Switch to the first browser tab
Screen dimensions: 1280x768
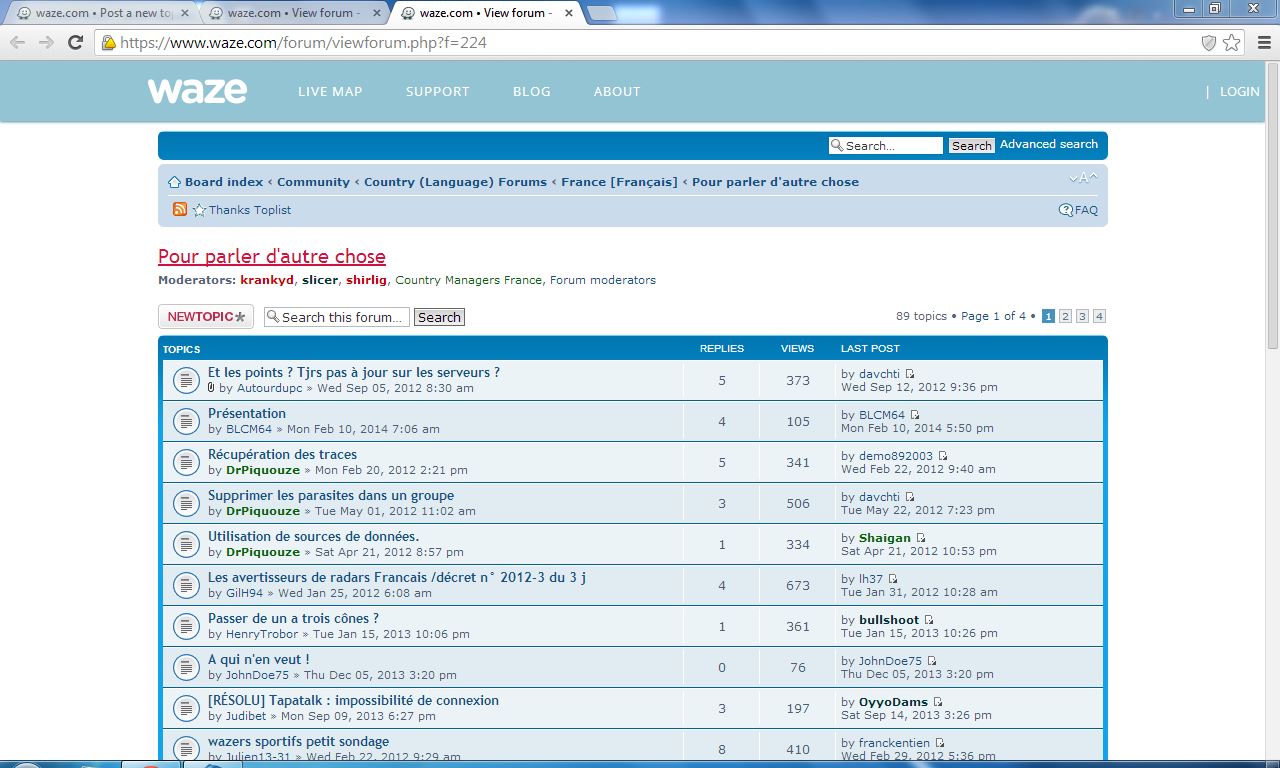click(x=100, y=13)
